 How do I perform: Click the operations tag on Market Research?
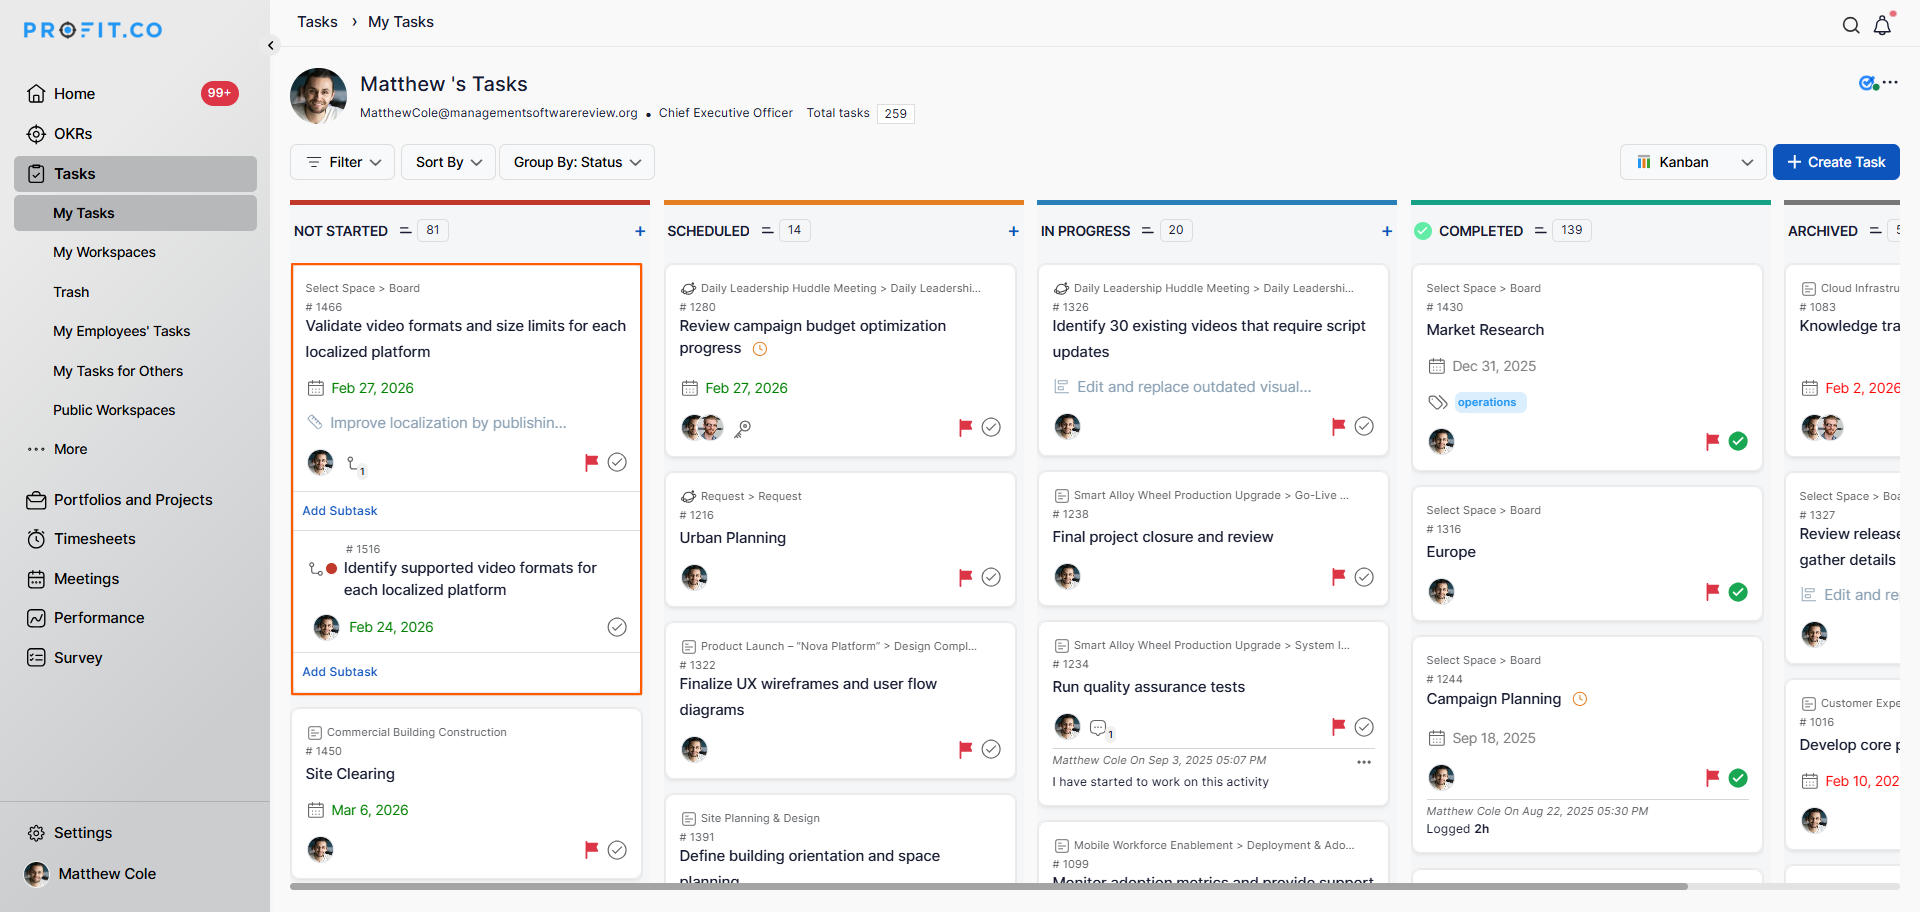[1487, 403]
